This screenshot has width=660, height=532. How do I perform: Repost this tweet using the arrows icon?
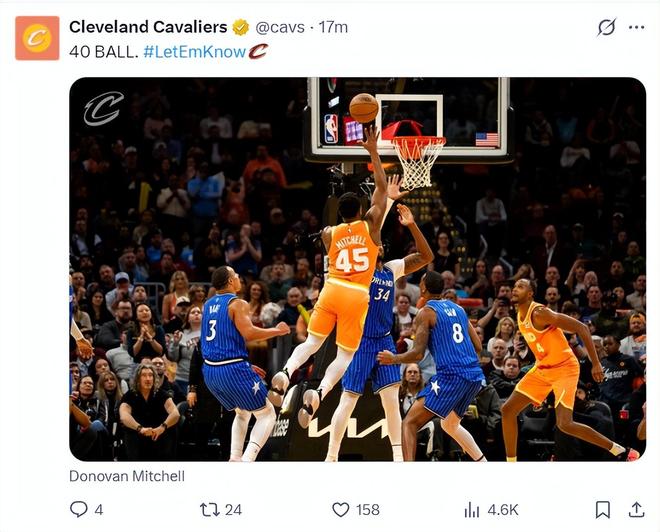(x=209, y=509)
